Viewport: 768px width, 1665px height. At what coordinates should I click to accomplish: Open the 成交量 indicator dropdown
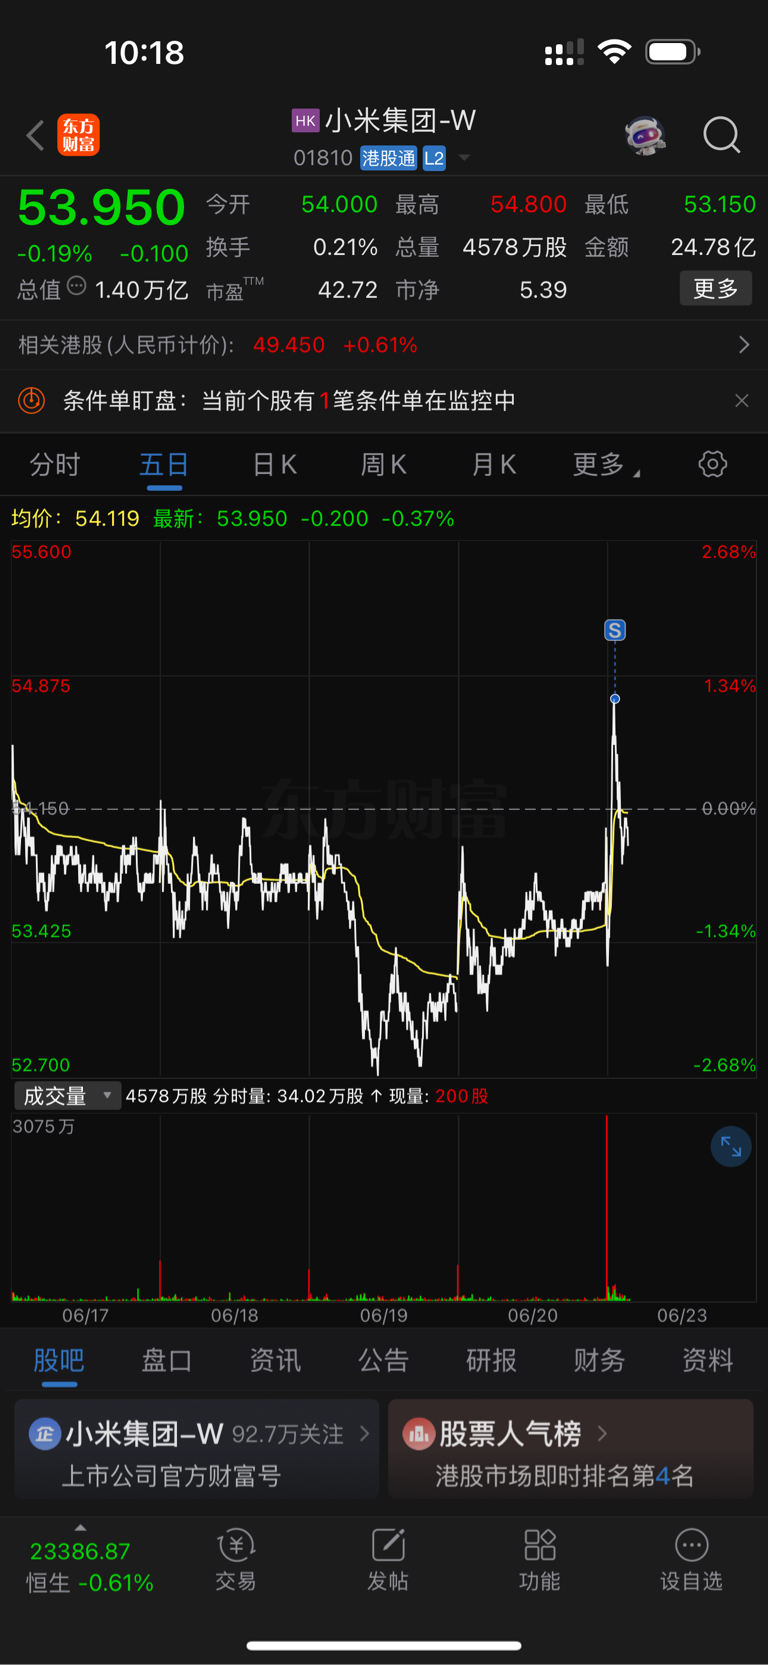67,1096
